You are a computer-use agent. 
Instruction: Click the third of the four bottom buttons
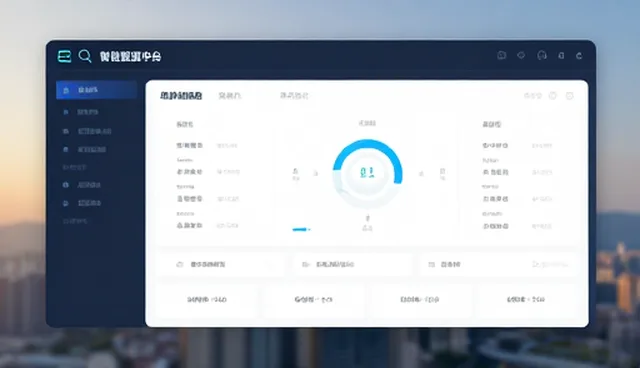tap(420, 300)
